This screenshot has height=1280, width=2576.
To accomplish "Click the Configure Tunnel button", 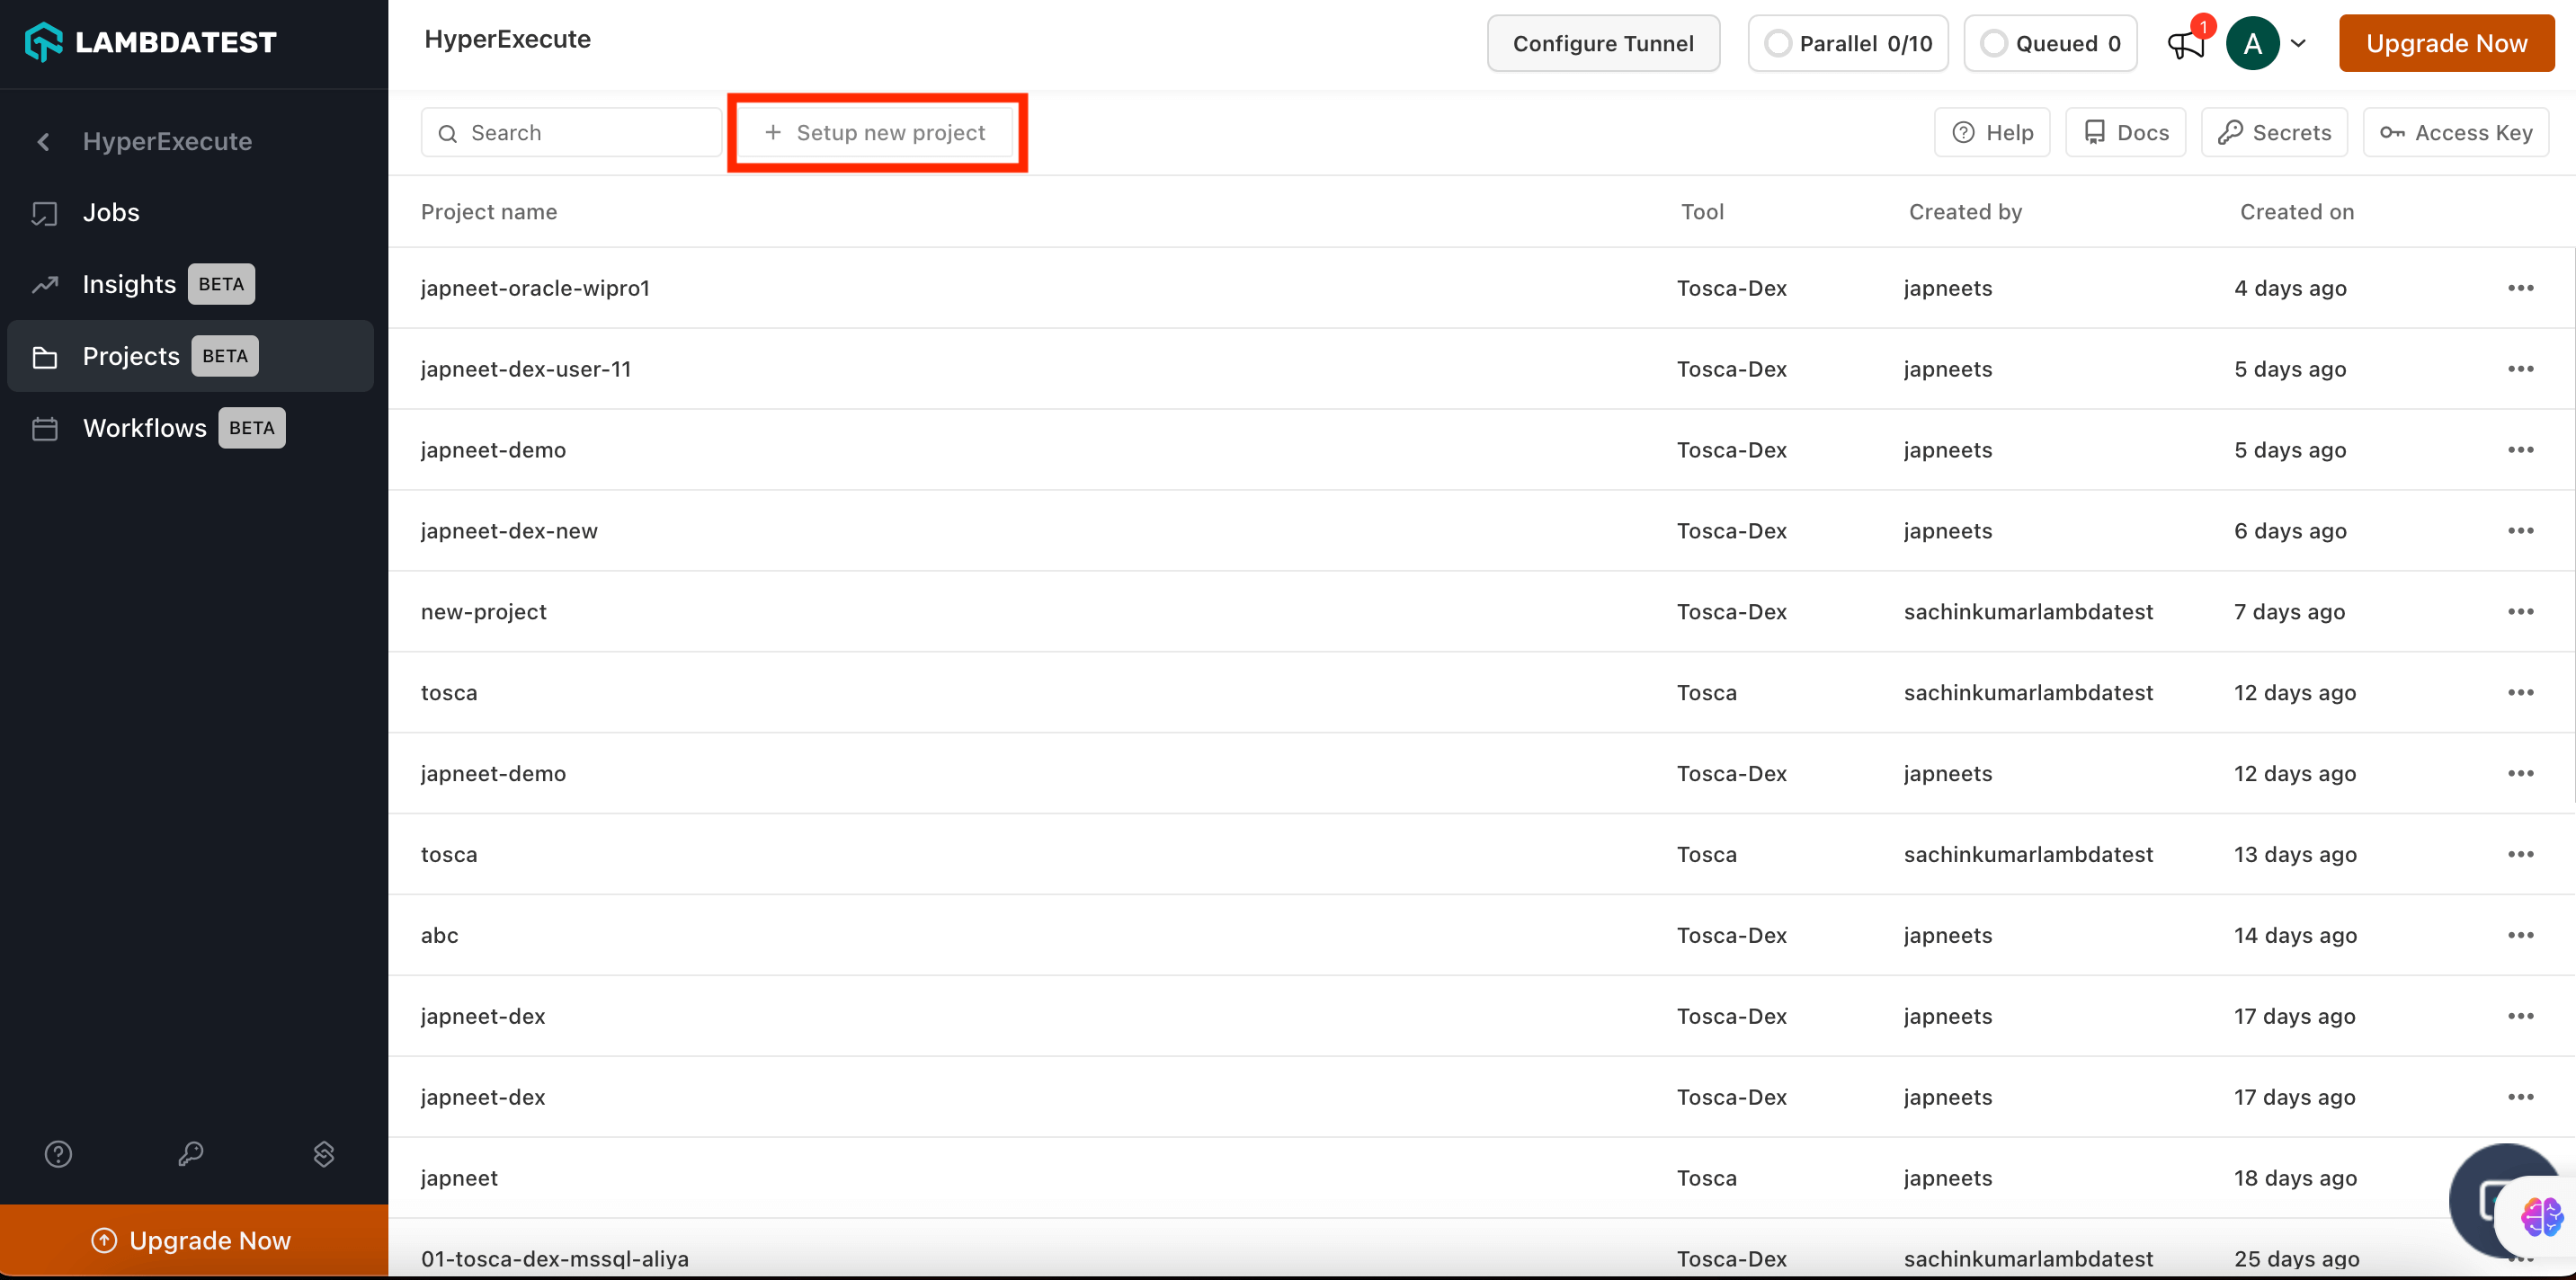I will [1602, 44].
